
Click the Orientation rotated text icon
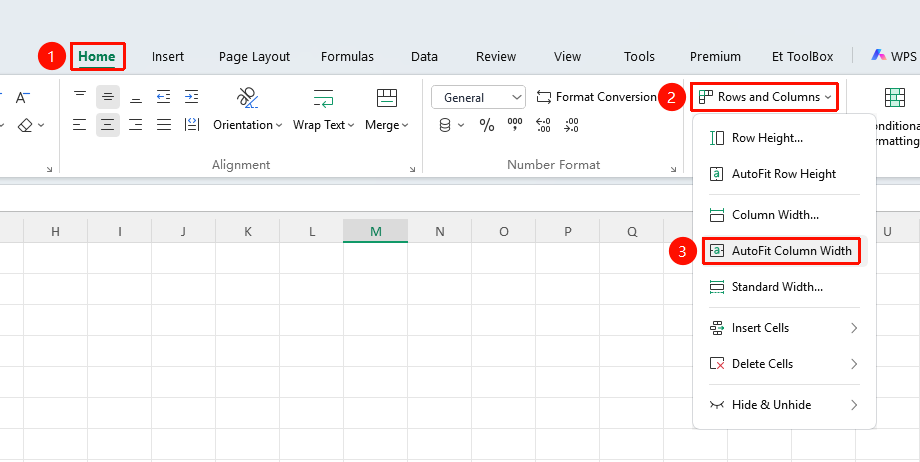point(248,97)
